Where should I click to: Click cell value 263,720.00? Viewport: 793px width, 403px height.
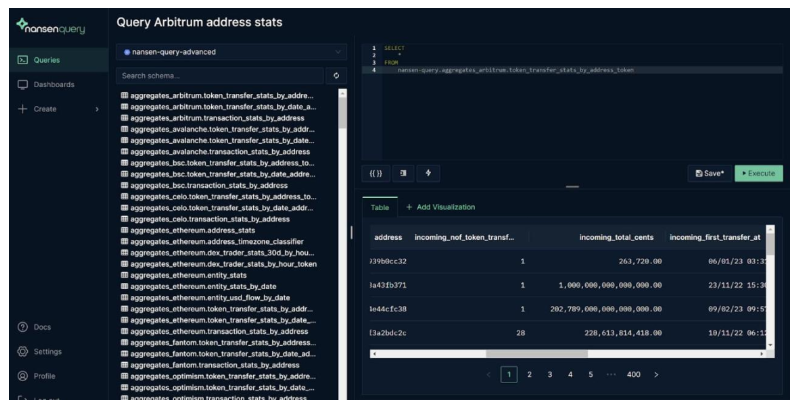[x=640, y=261]
